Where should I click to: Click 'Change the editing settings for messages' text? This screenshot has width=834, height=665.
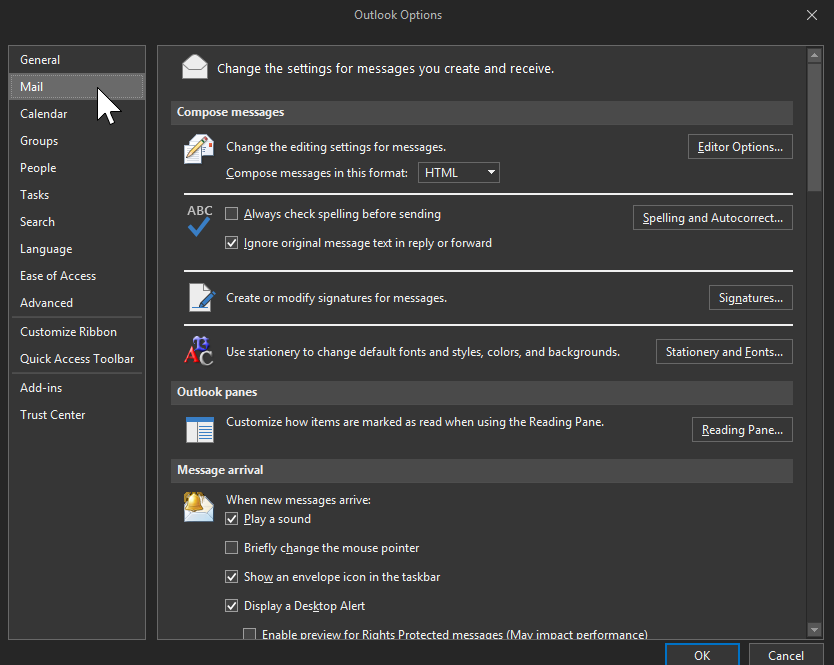[336, 147]
